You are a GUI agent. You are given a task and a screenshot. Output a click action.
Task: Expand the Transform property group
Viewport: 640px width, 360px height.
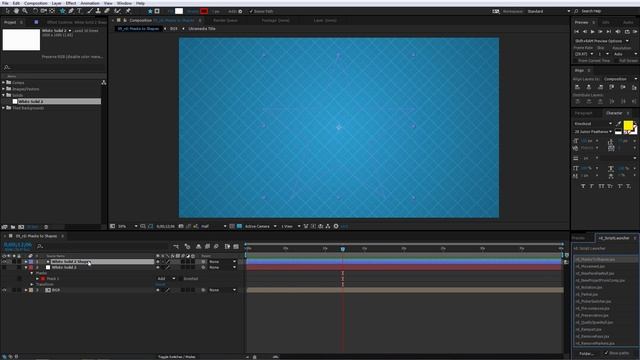[32, 284]
